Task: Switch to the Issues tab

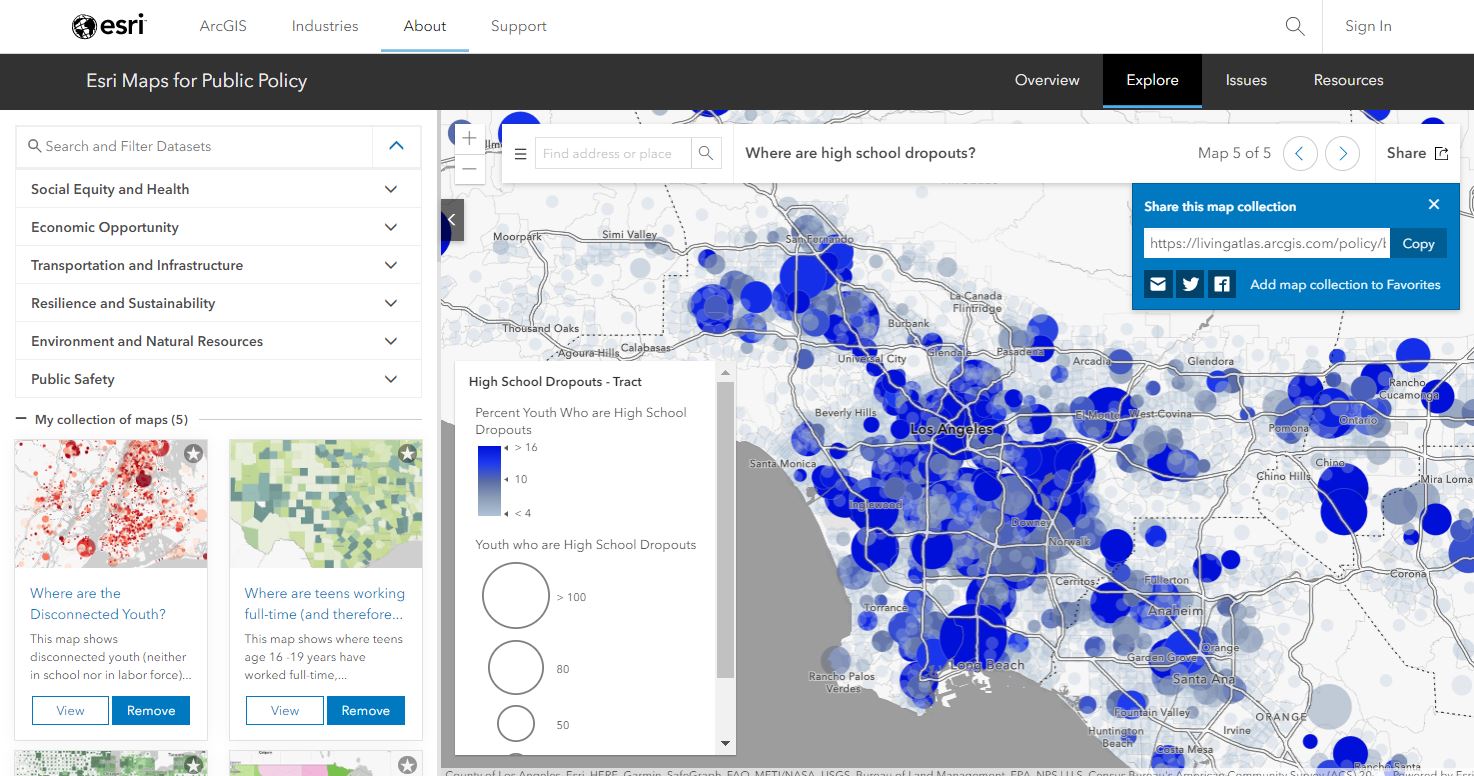Action: 1246,80
